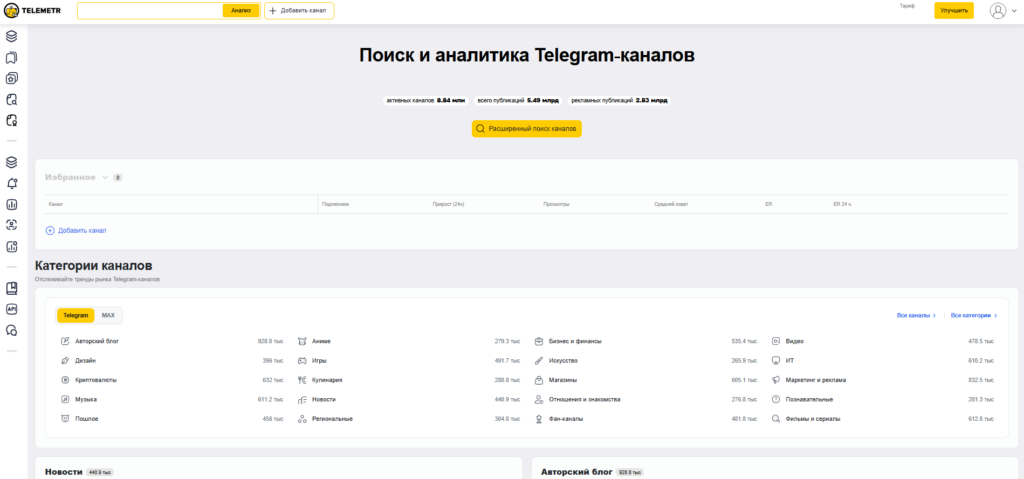
Task: Click the layers icon above the bell
Action: click(x=11, y=162)
